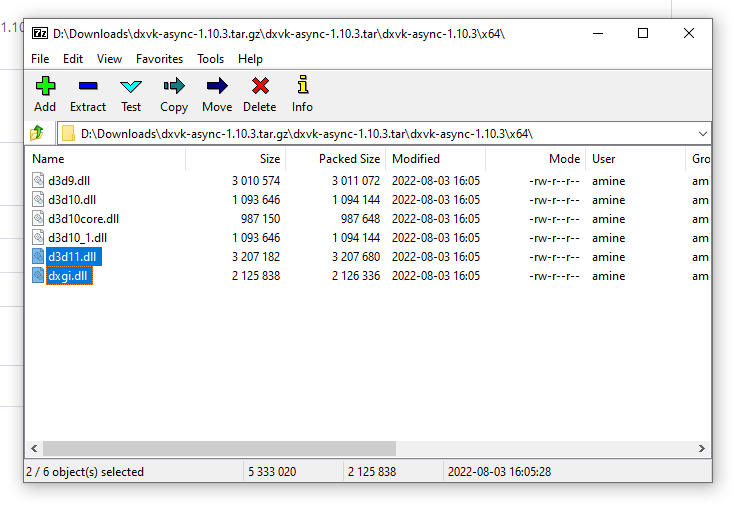Click the archive path address field
Image resolution: width=735 pixels, height=508 pixels.
(x=380, y=133)
